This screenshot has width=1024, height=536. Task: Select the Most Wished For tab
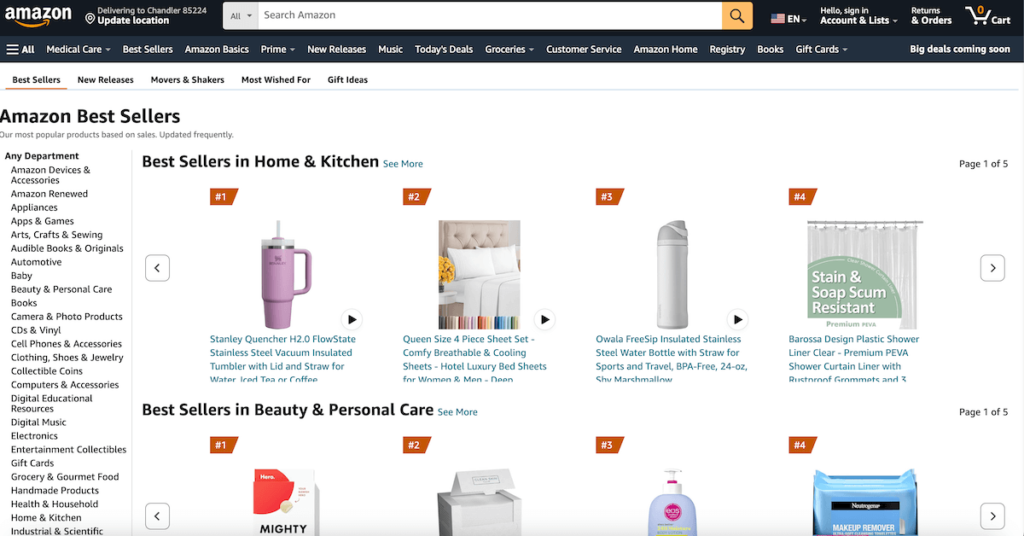(276, 80)
